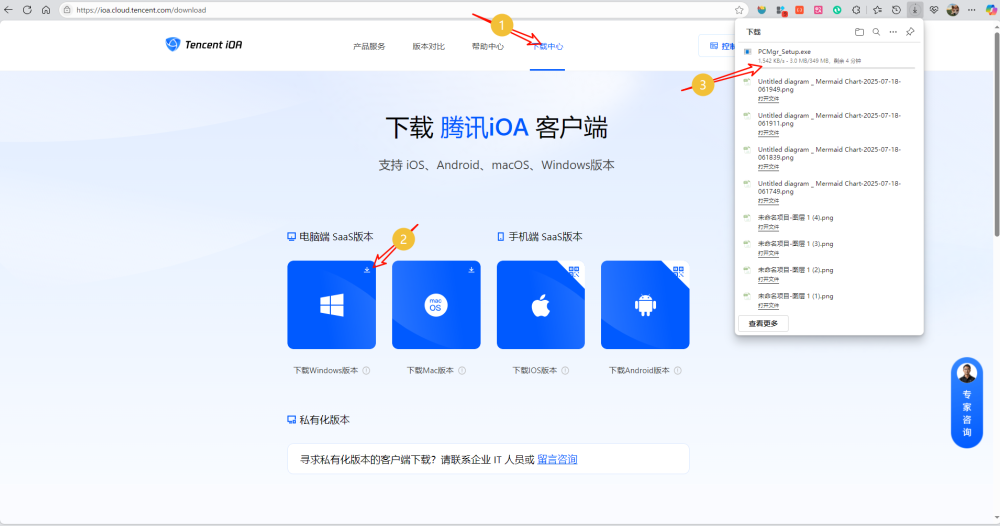
Task: Open browser History clock icon
Action: 896,10
